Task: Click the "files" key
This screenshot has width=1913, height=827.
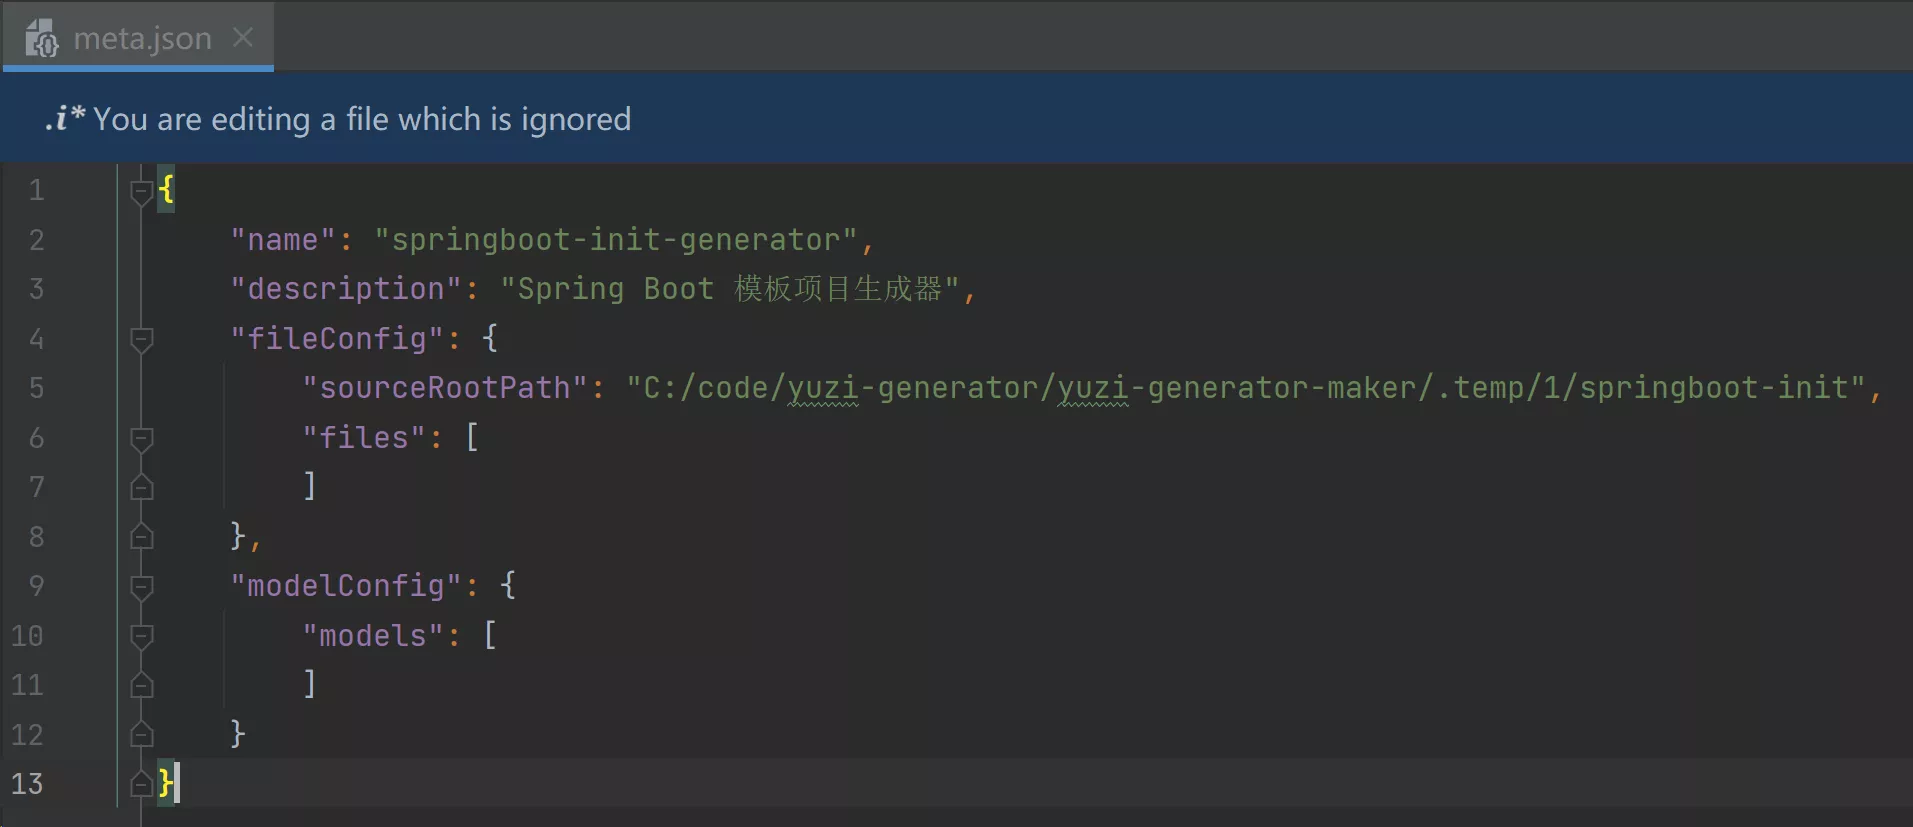Action: coord(364,438)
